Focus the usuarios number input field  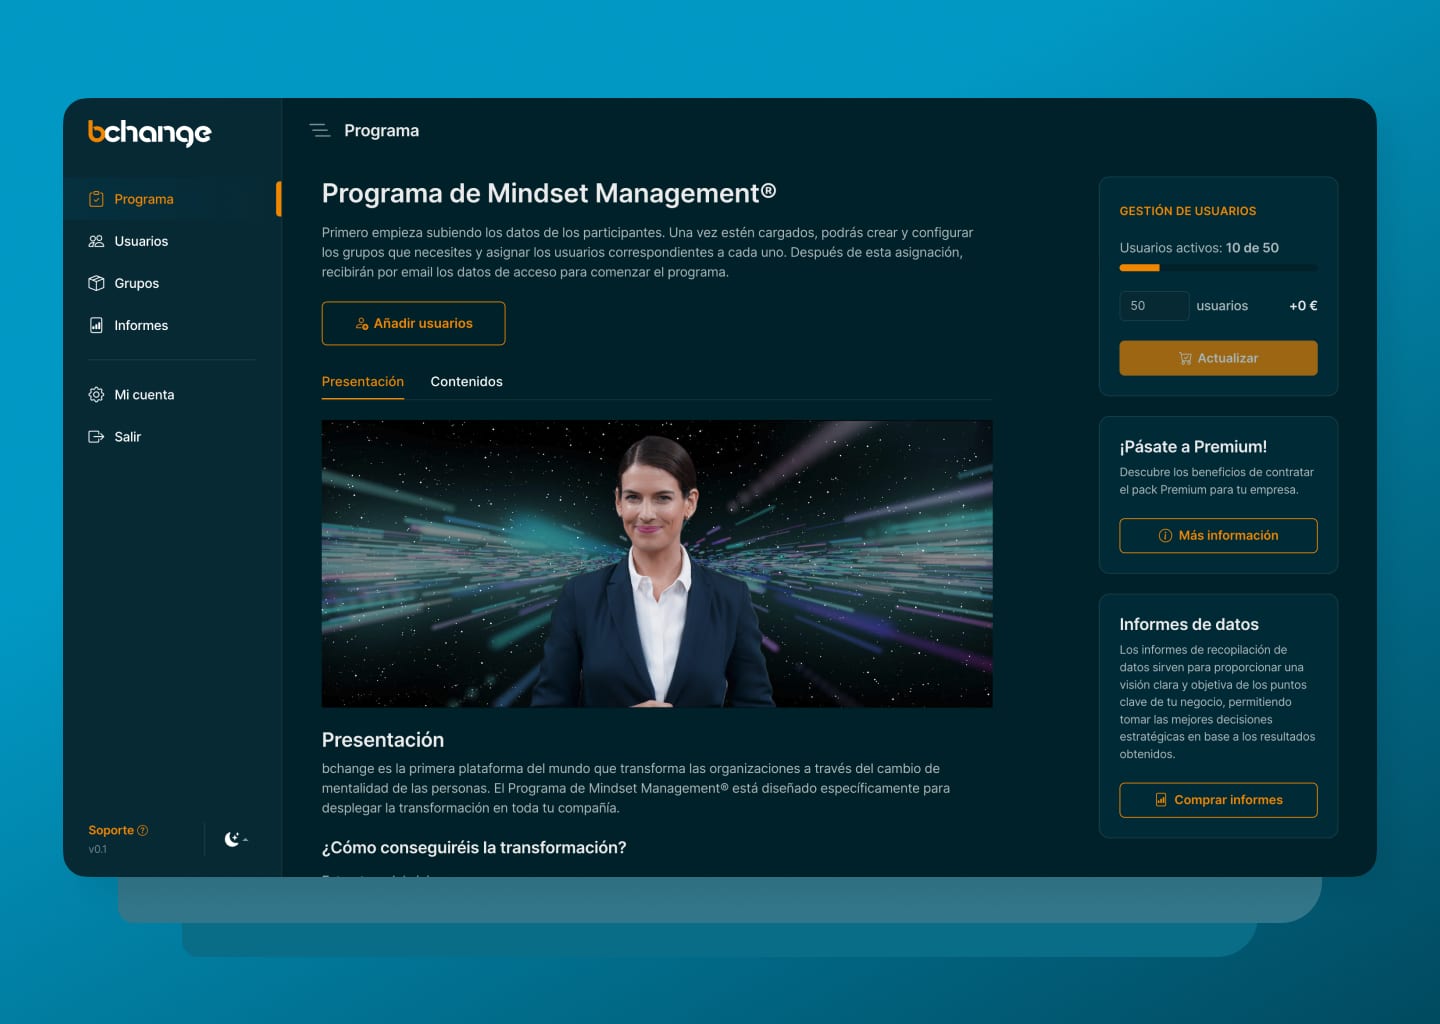tap(1154, 306)
